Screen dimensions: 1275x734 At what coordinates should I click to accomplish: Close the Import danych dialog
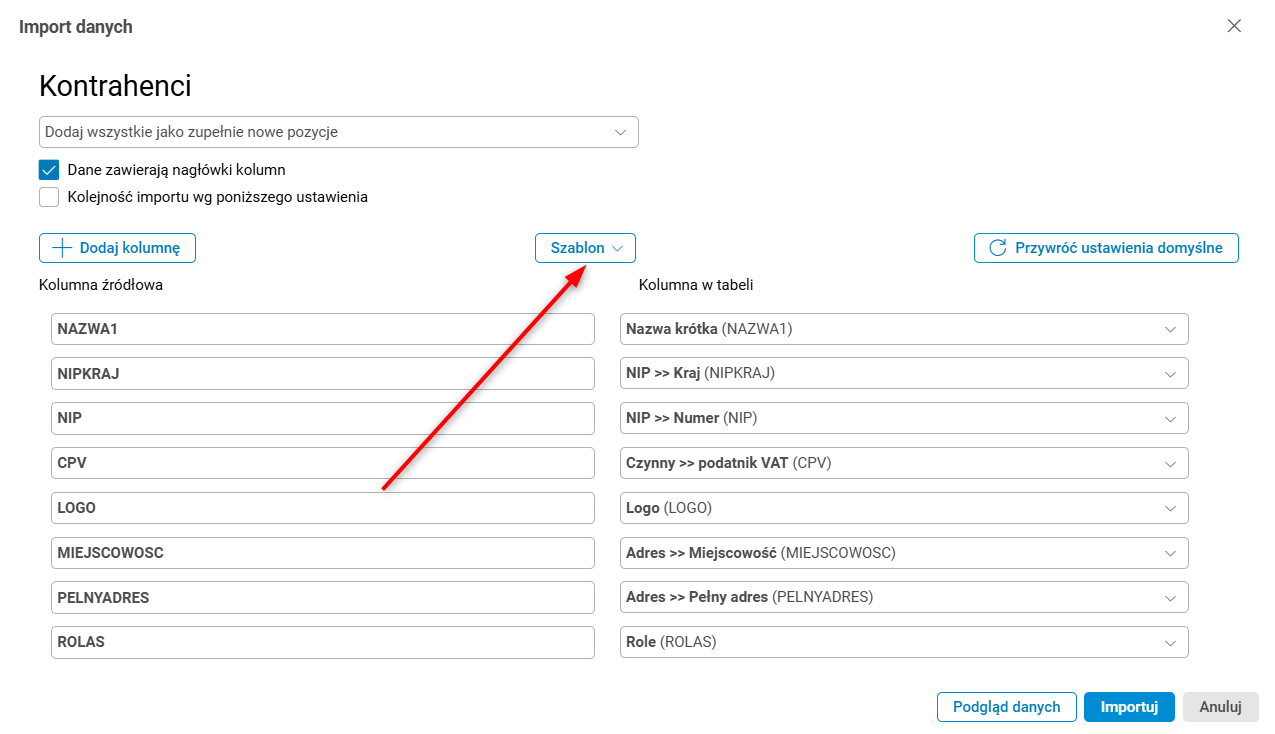coord(1234,26)
